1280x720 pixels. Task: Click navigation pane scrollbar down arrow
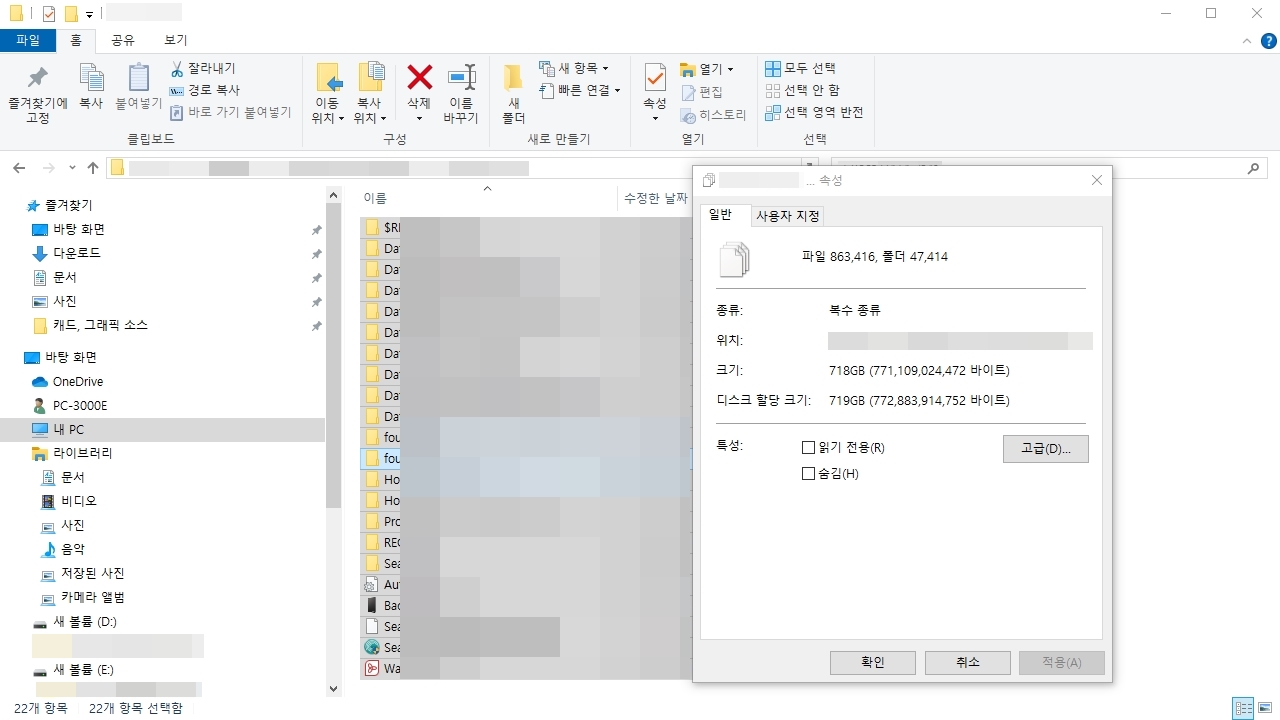tap(334, 689)
